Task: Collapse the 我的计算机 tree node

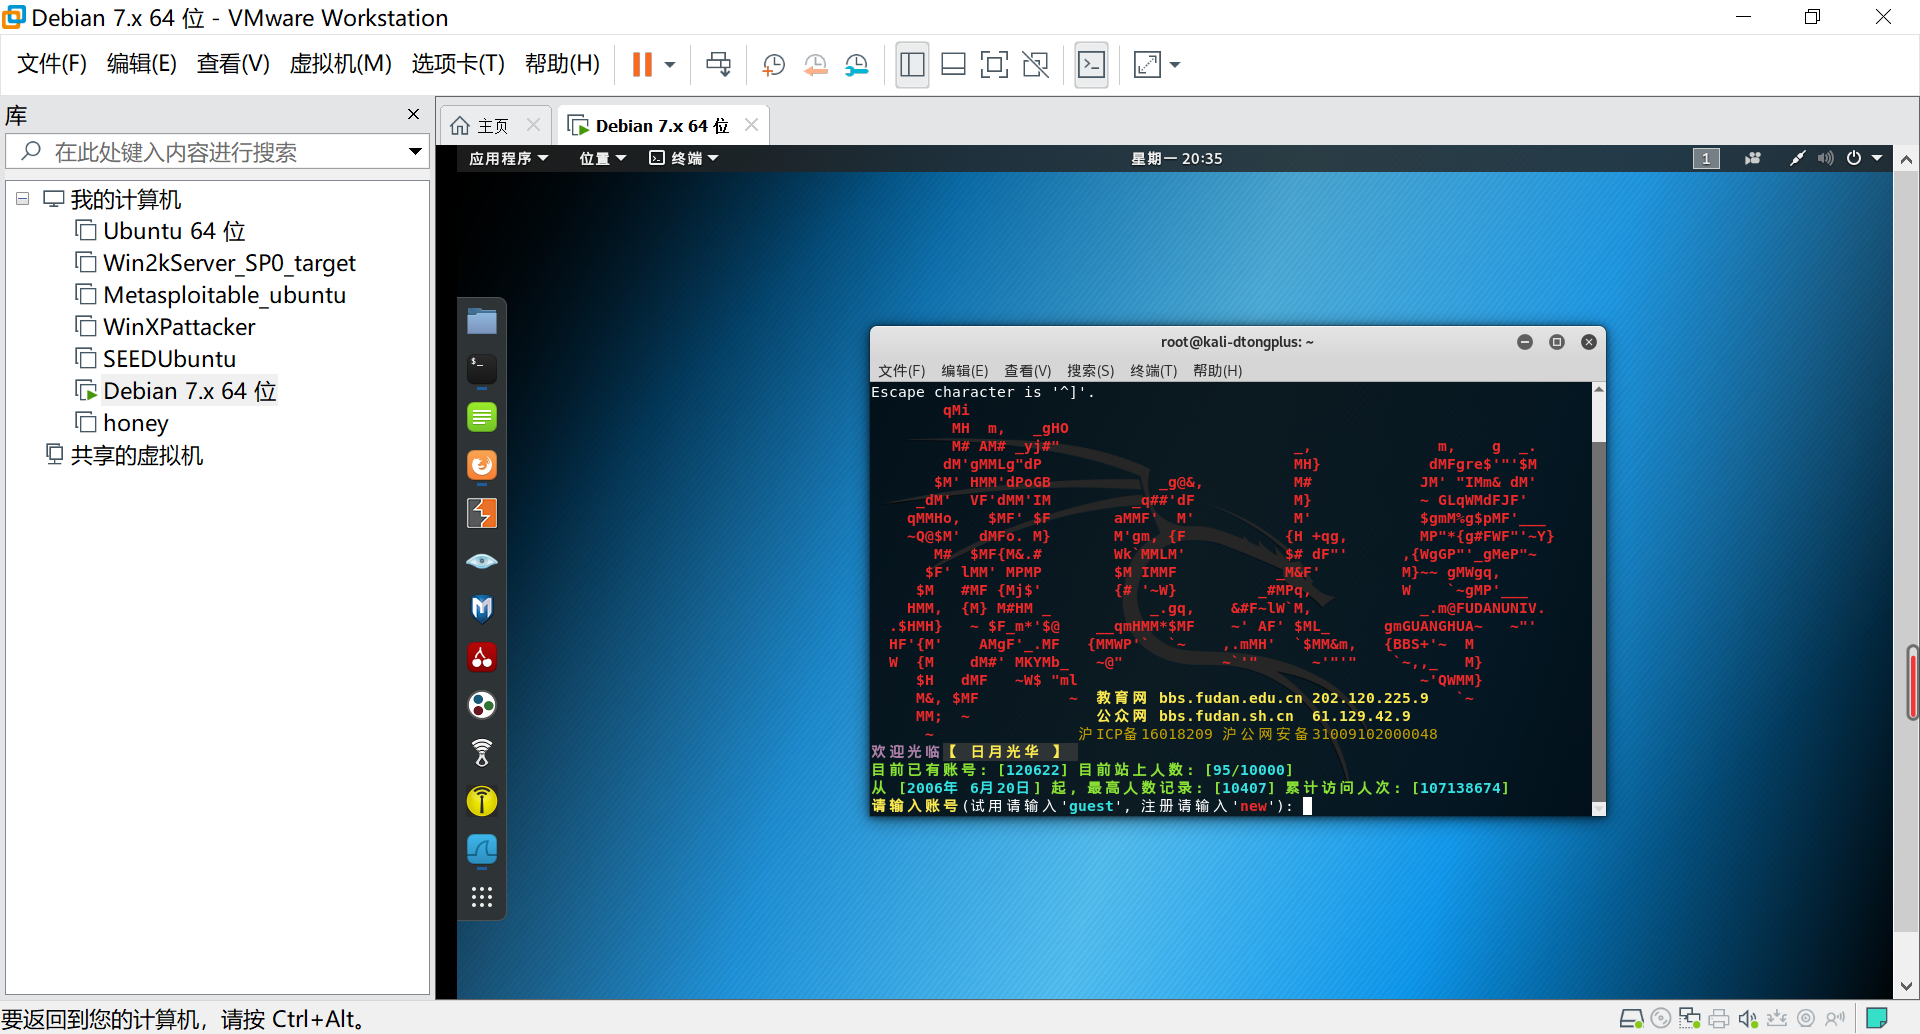Action: tap(22, 199)
